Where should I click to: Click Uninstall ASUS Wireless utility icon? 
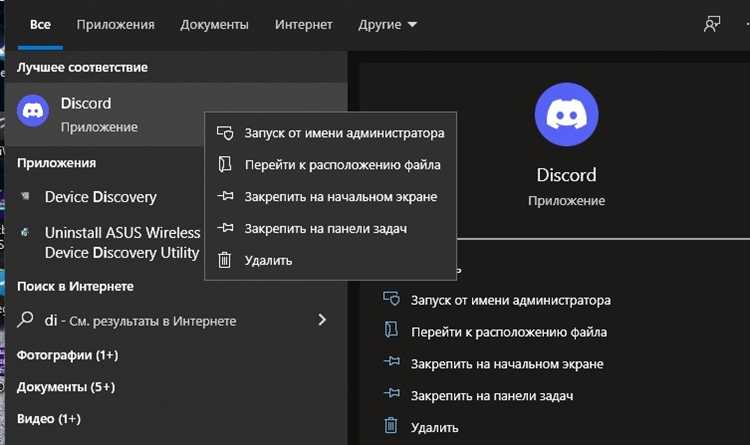tap(25, 233)
